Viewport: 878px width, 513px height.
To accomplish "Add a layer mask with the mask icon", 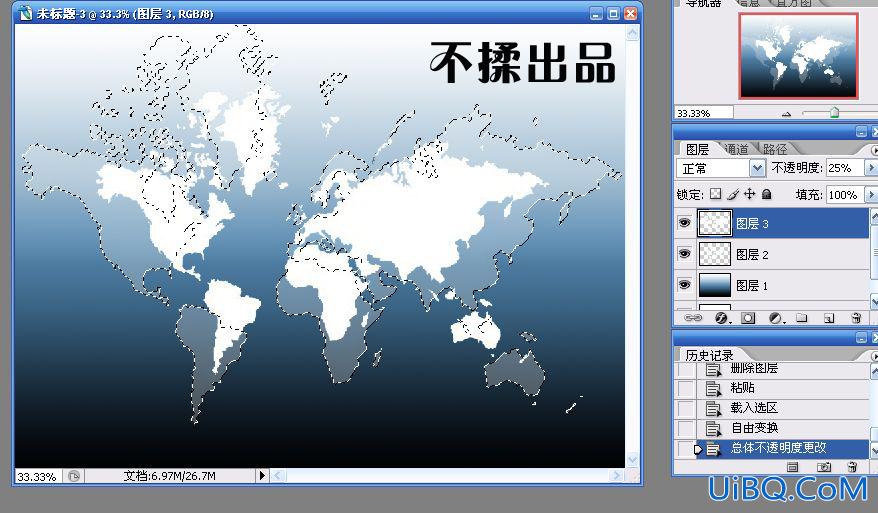I will (x=748, y=318).
